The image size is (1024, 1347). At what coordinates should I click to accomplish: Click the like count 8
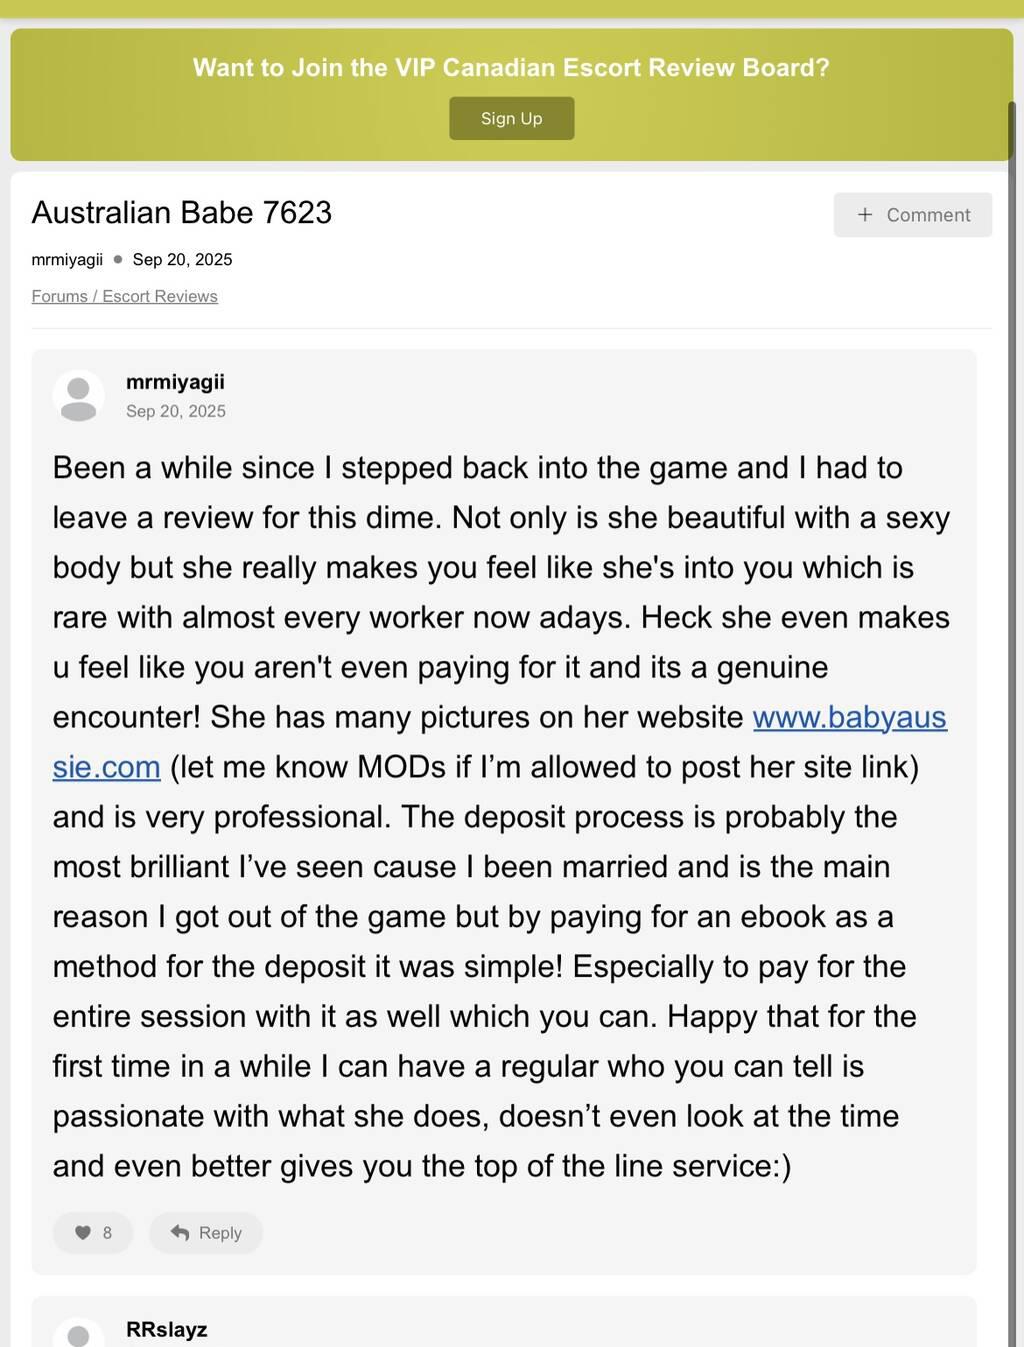click(107, 1233)
